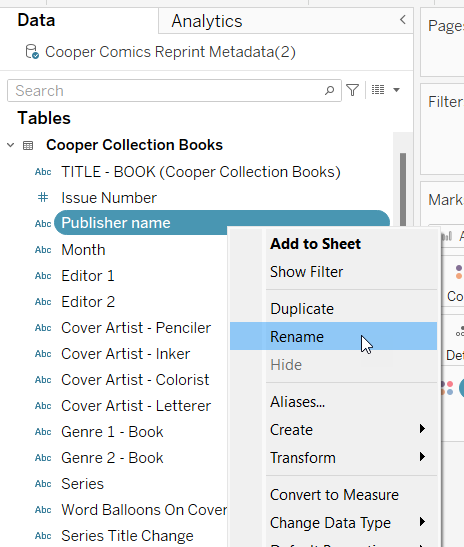Click the Abc type icon beside Month

[x=43, y=250]
